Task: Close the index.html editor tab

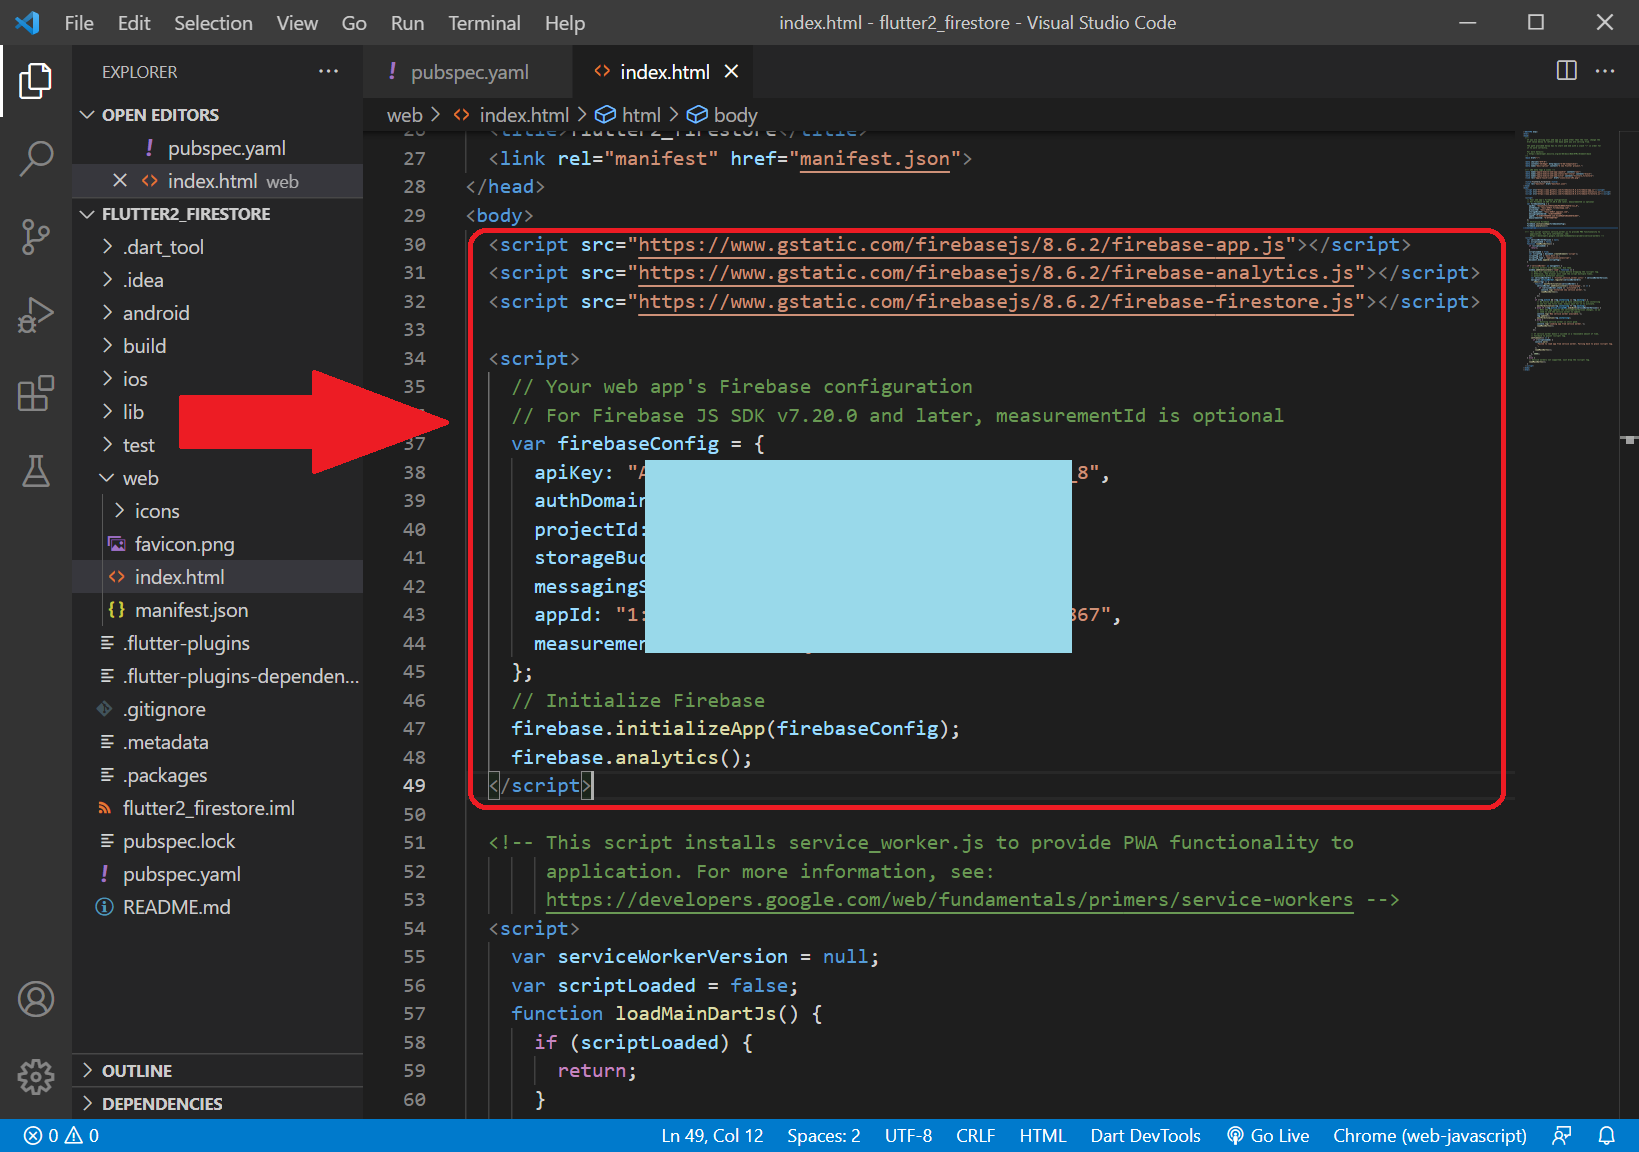Action: 731,72
